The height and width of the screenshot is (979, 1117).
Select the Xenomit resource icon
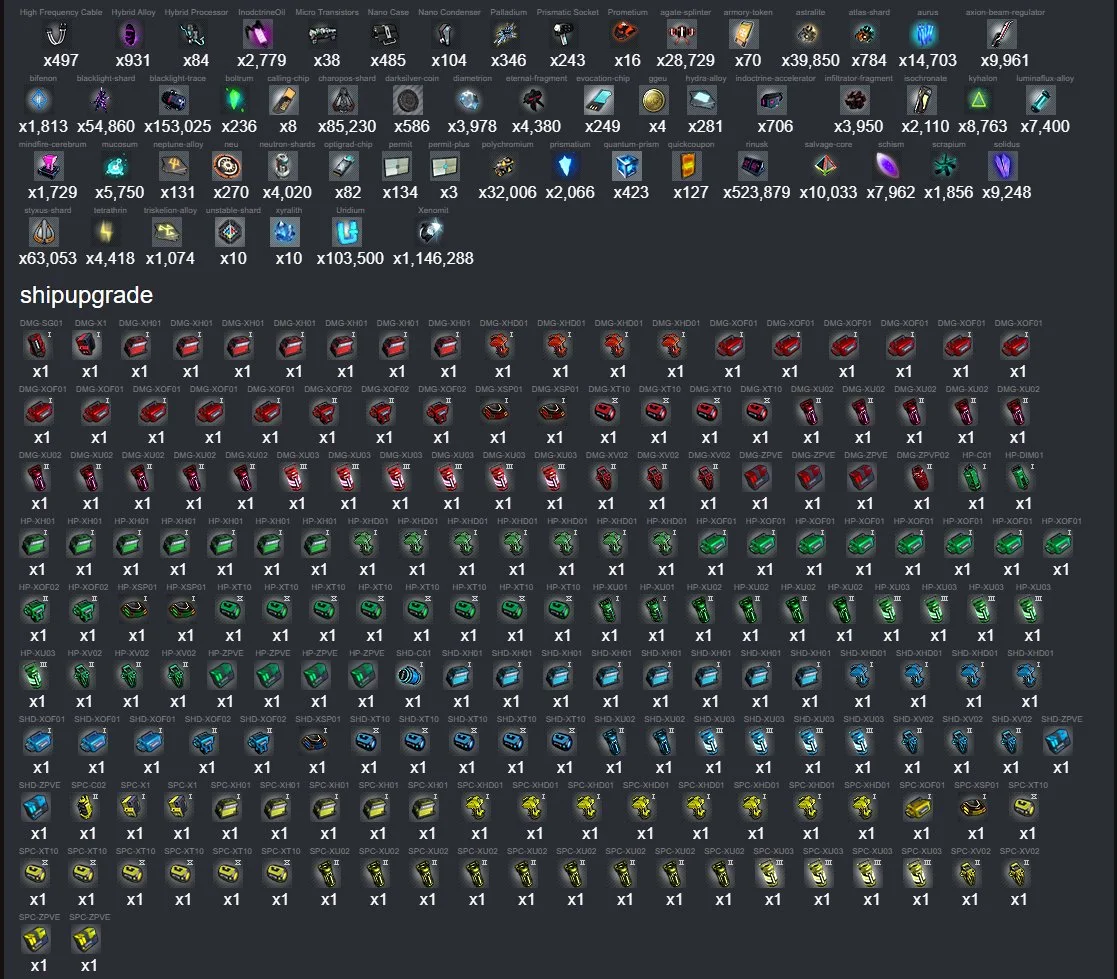(x=432, y=232)
